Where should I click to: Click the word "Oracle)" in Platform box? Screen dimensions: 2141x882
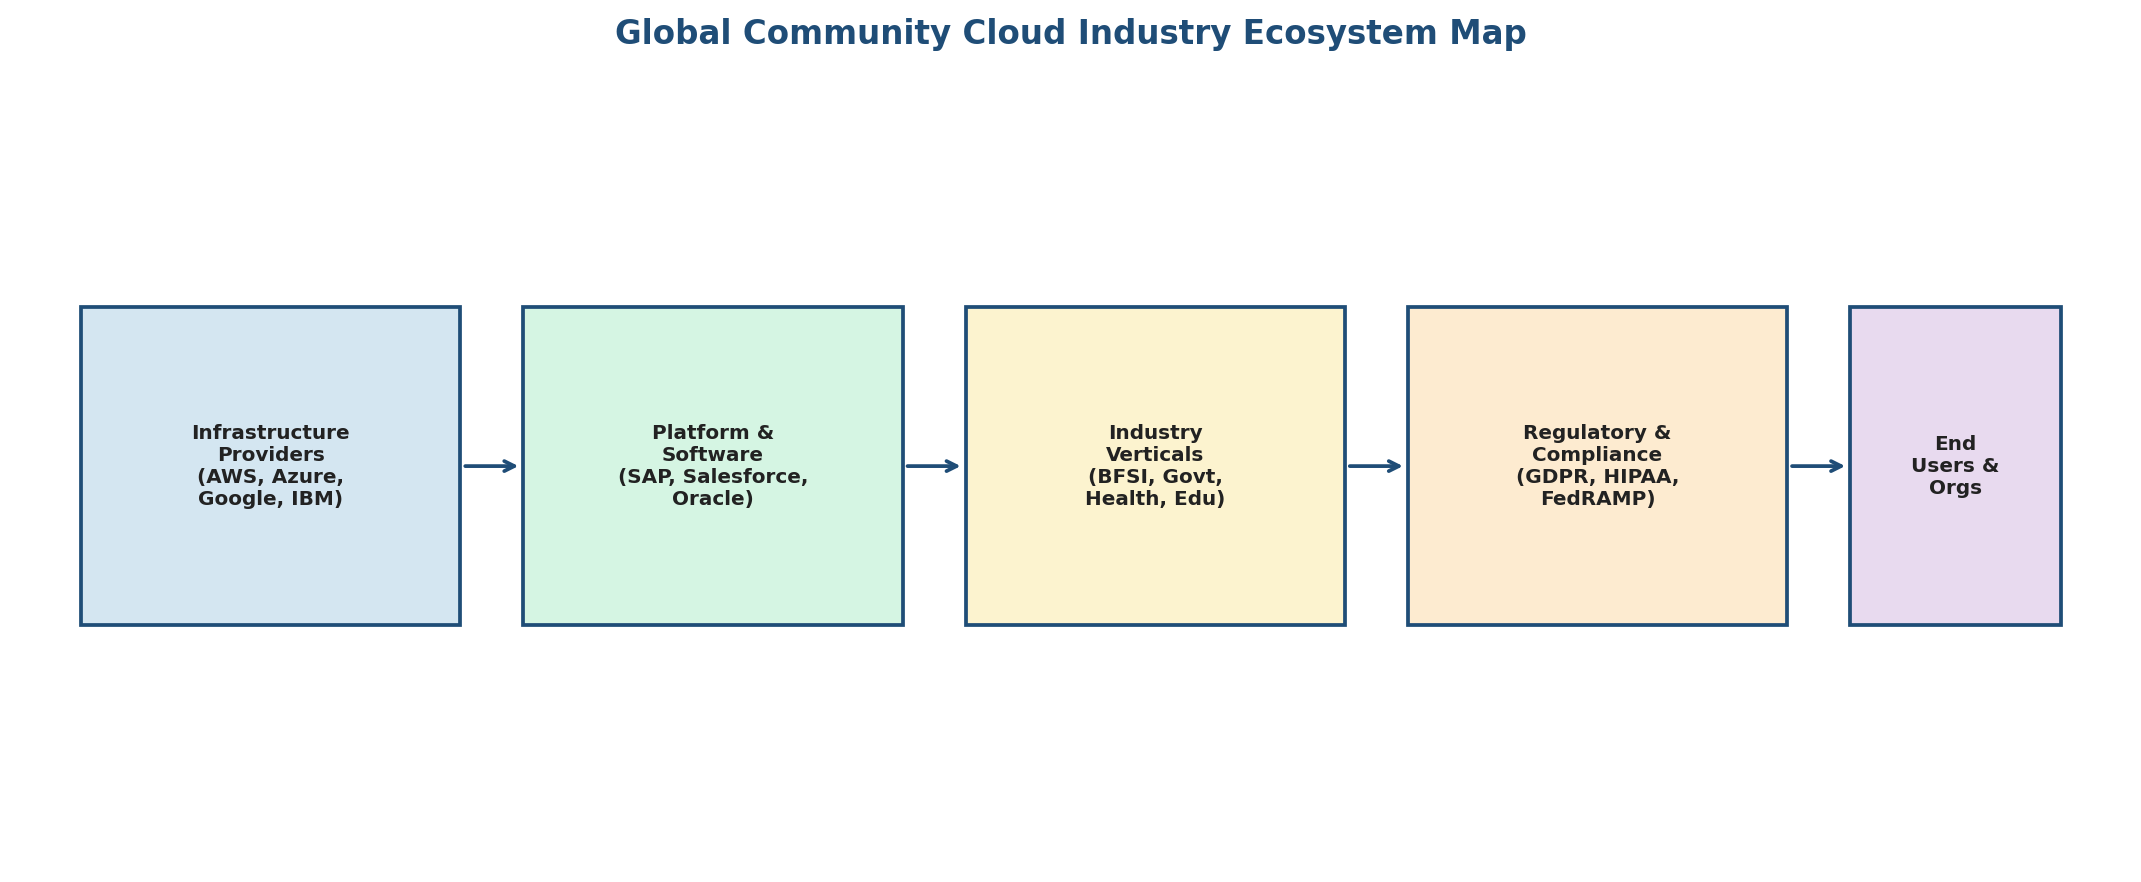(x=712, y=499)
